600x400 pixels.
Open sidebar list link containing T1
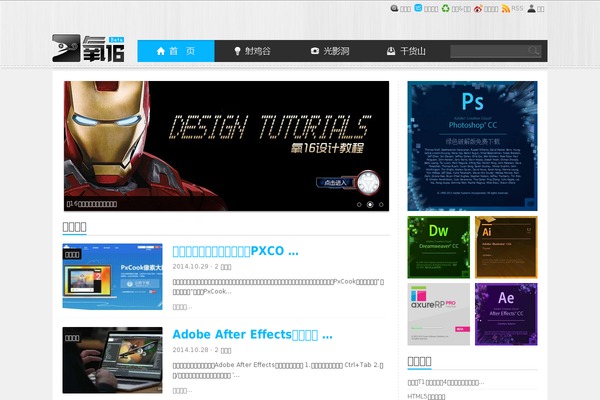point(446,382)
